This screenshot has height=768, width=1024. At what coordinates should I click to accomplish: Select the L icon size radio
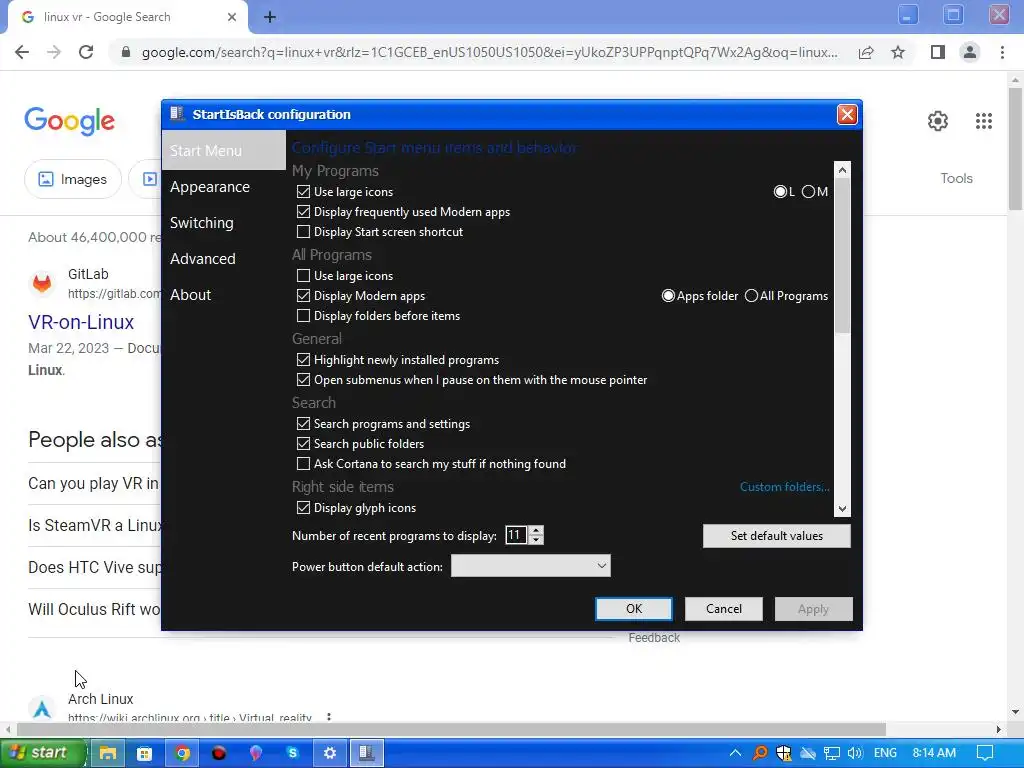tap(780, 191)
